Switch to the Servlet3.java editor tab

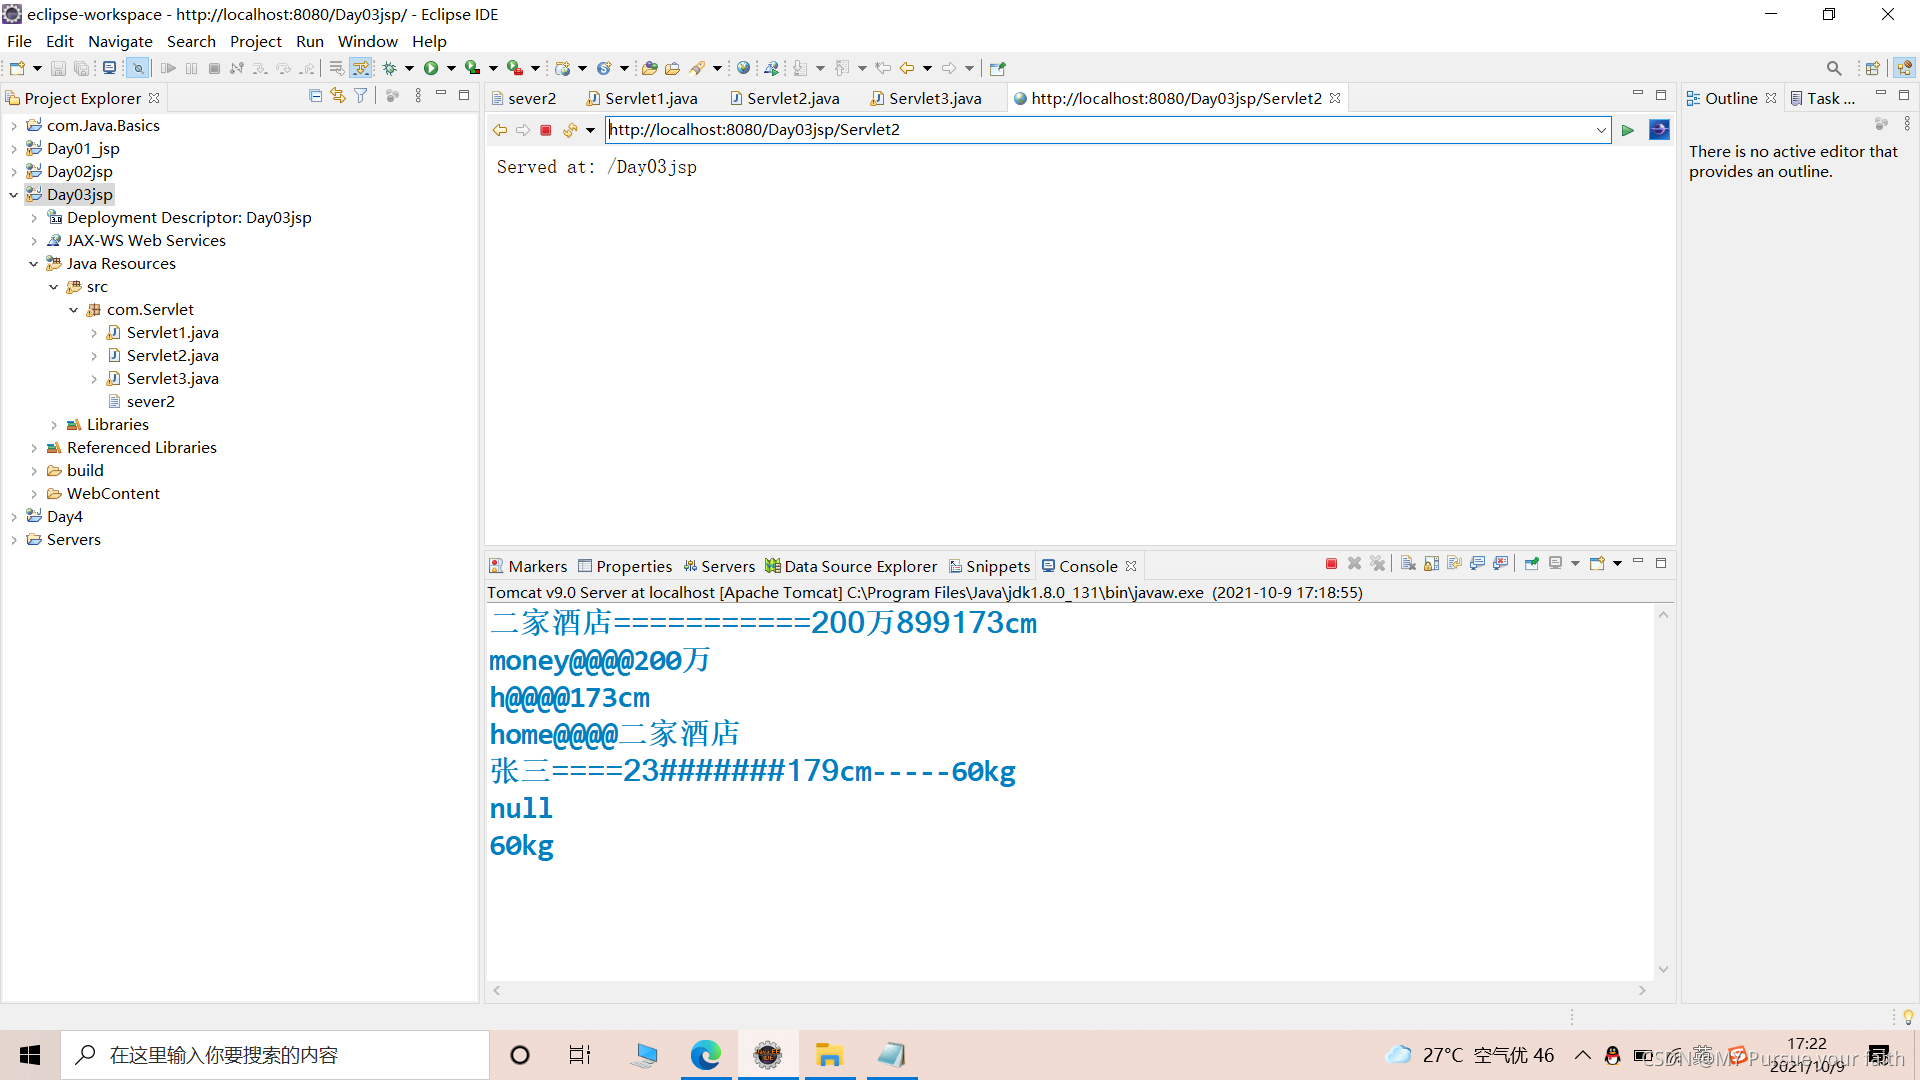[934, 98]
